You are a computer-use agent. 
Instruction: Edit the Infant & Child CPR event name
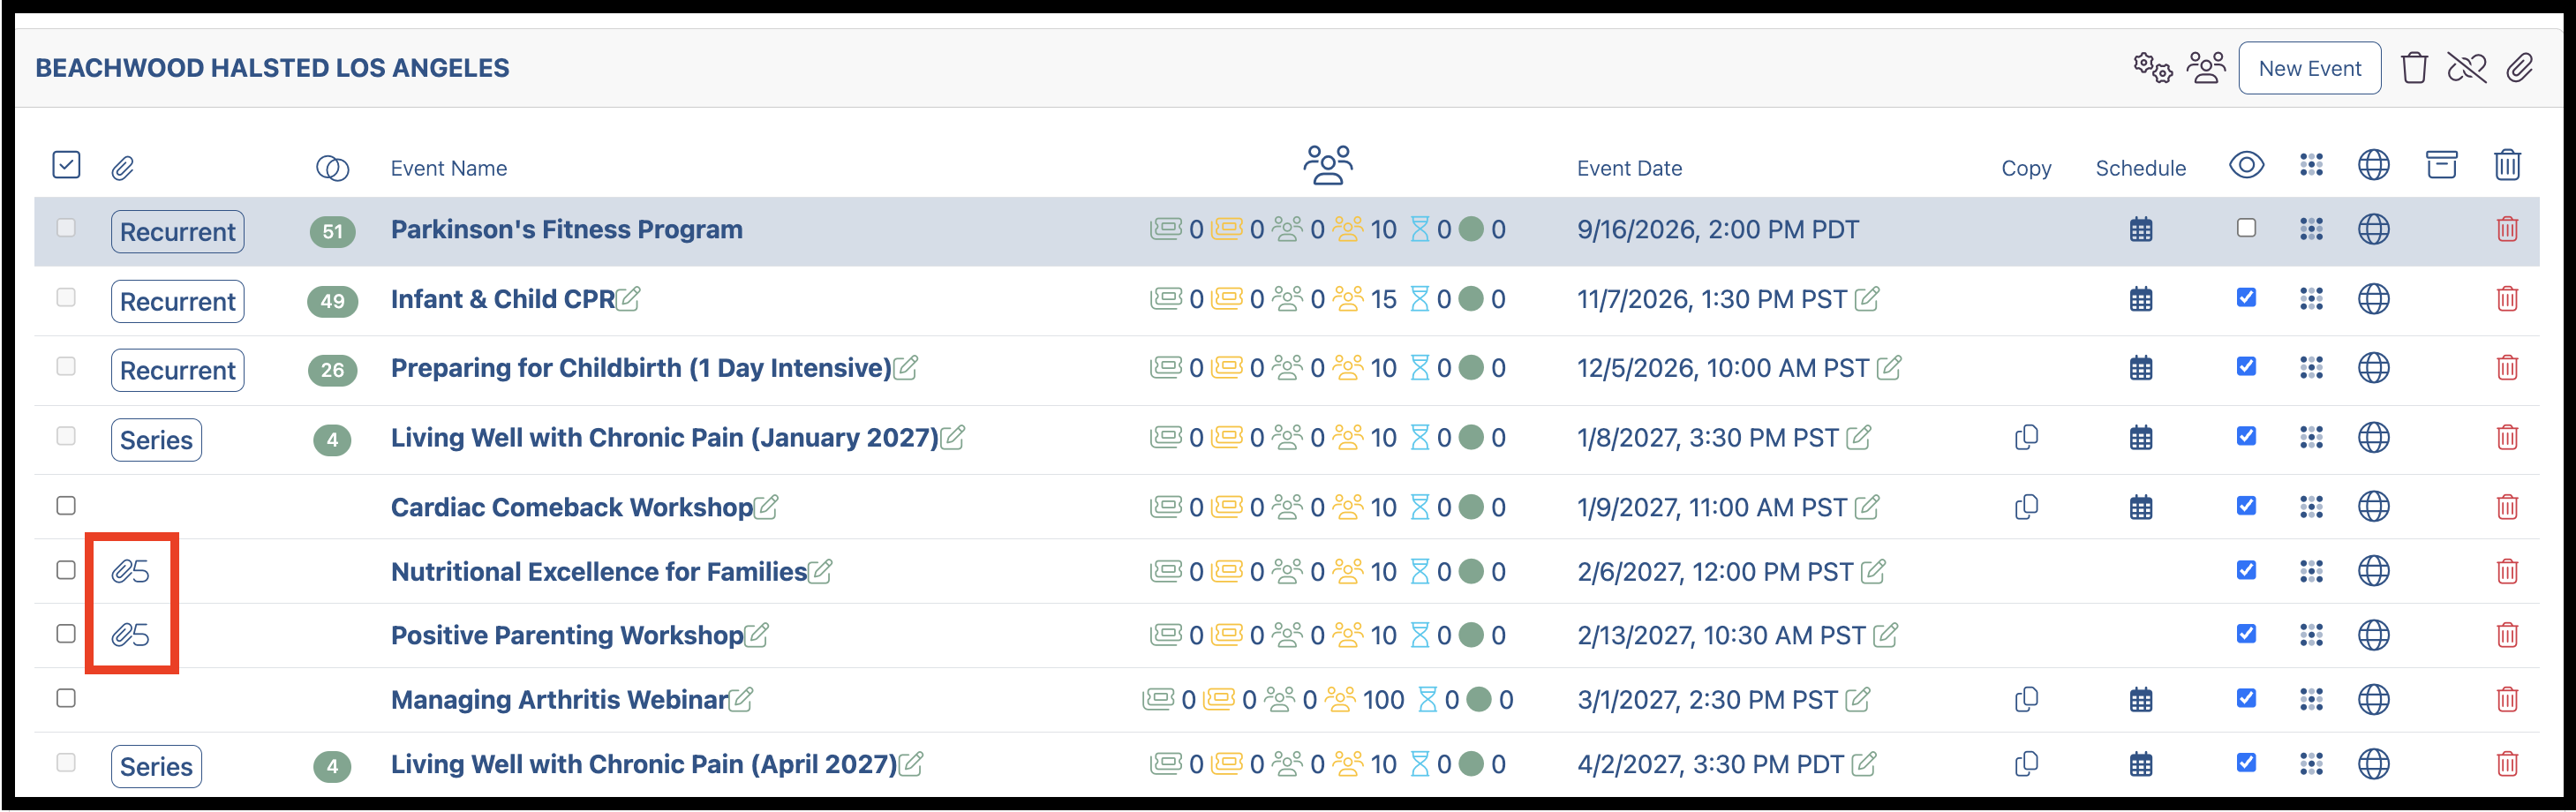point(628,298)
